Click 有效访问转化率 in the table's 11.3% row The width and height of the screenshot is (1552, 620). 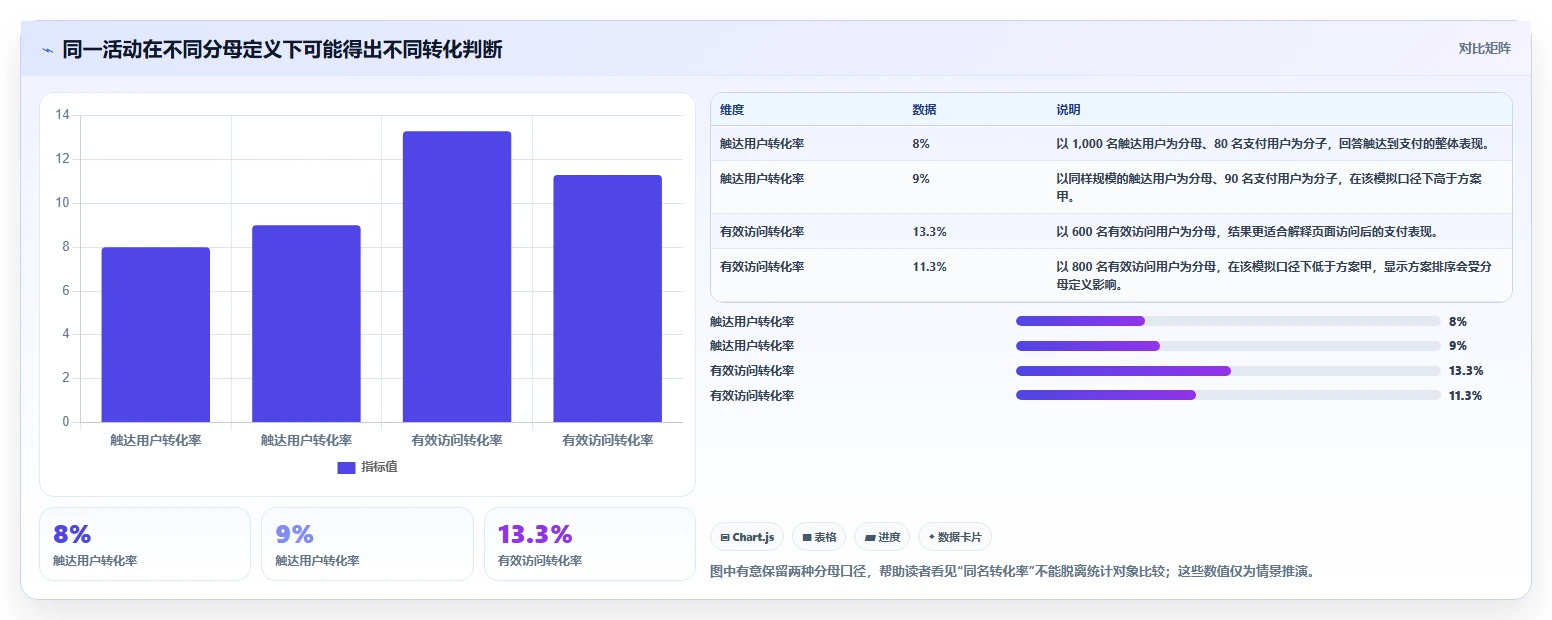[762, 267]
